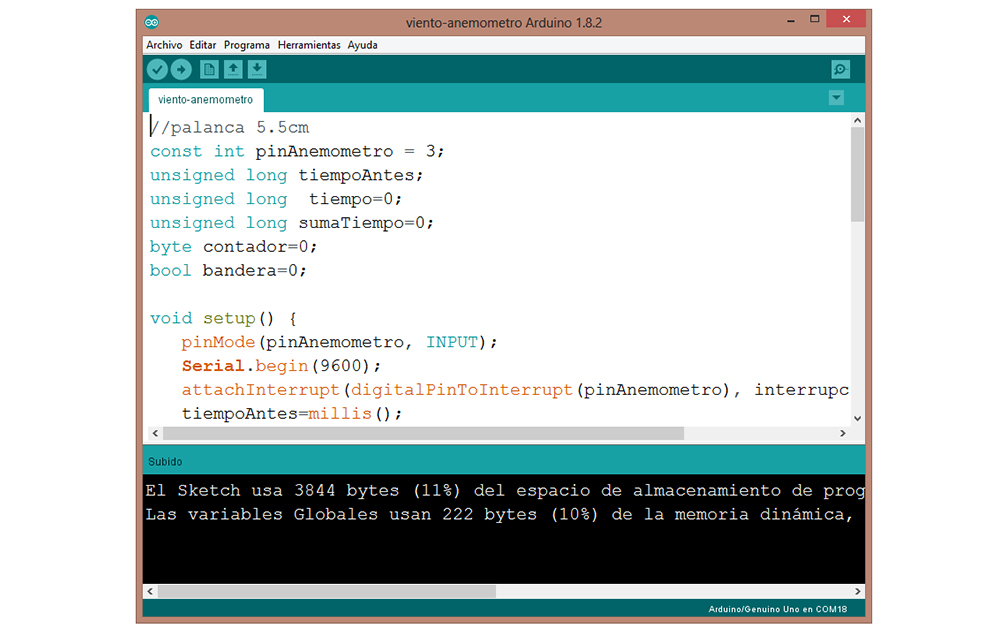Click the editor vertical scrollbar thumb
This screenshot has height=636, width=1000.
[x=857, y=174]
